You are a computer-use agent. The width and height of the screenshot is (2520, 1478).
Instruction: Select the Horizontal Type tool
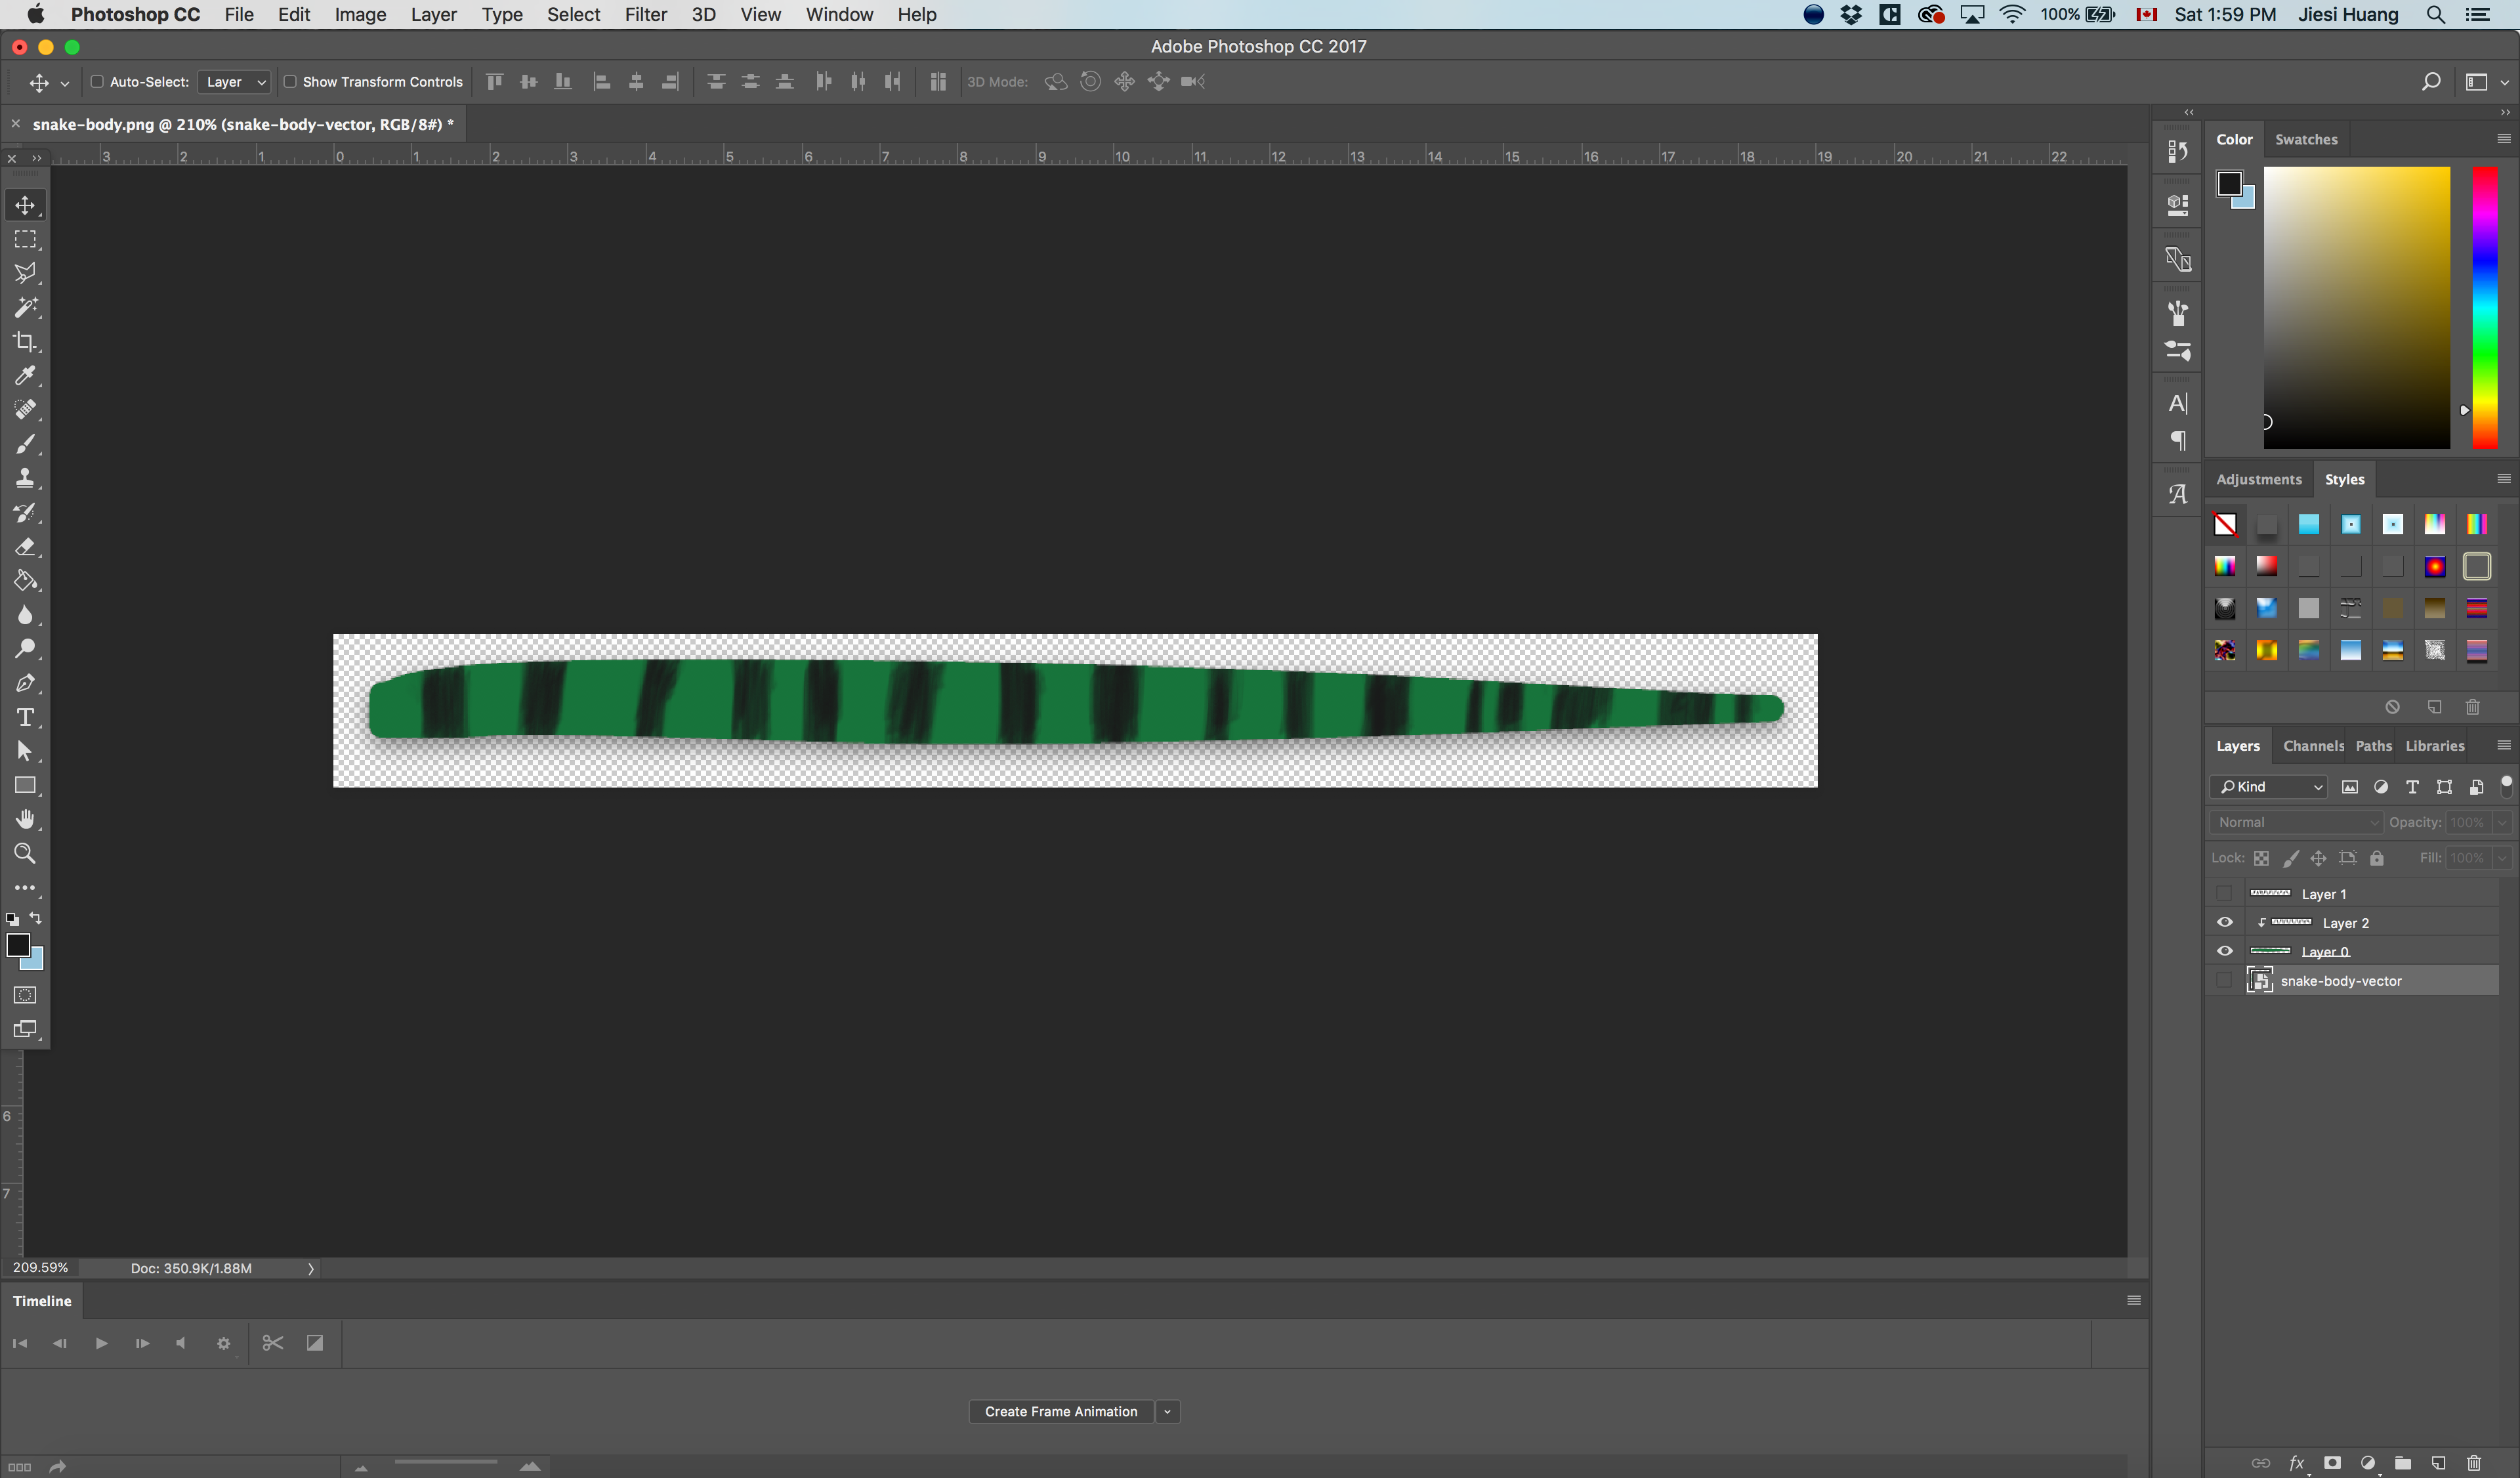(25, 717)
